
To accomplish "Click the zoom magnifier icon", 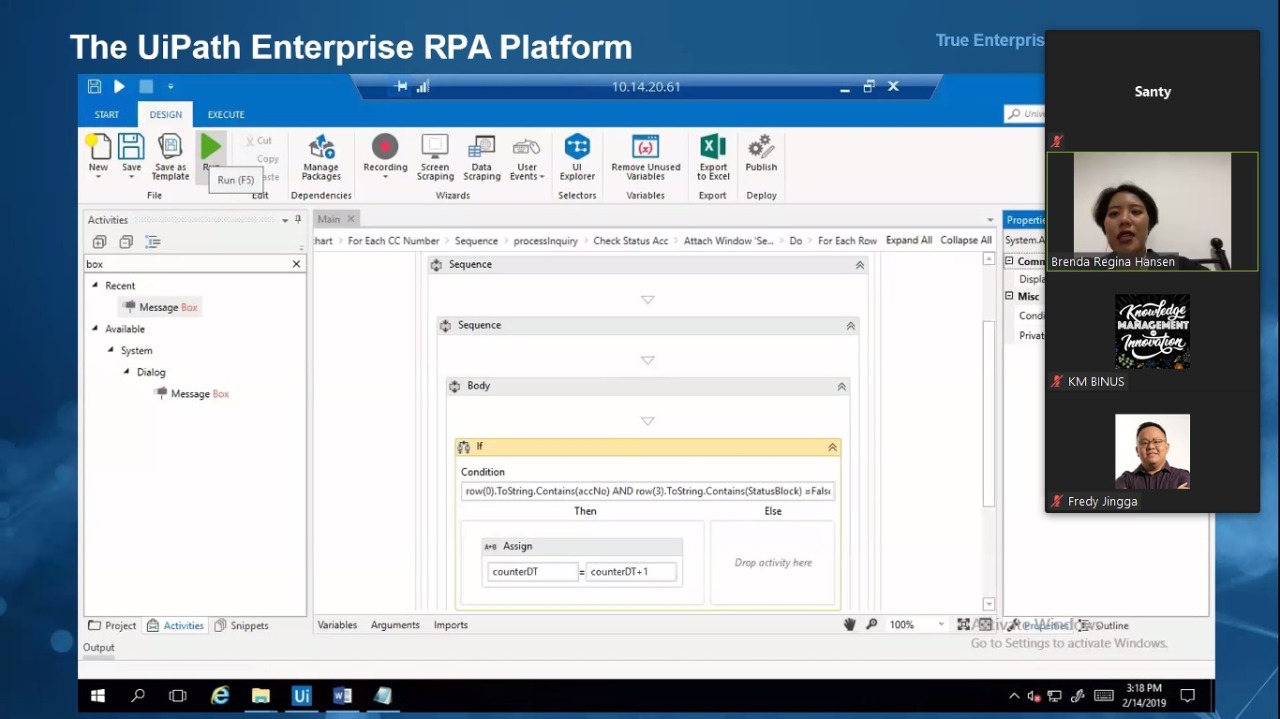I will pyautogui.click(x=871, y=625).
